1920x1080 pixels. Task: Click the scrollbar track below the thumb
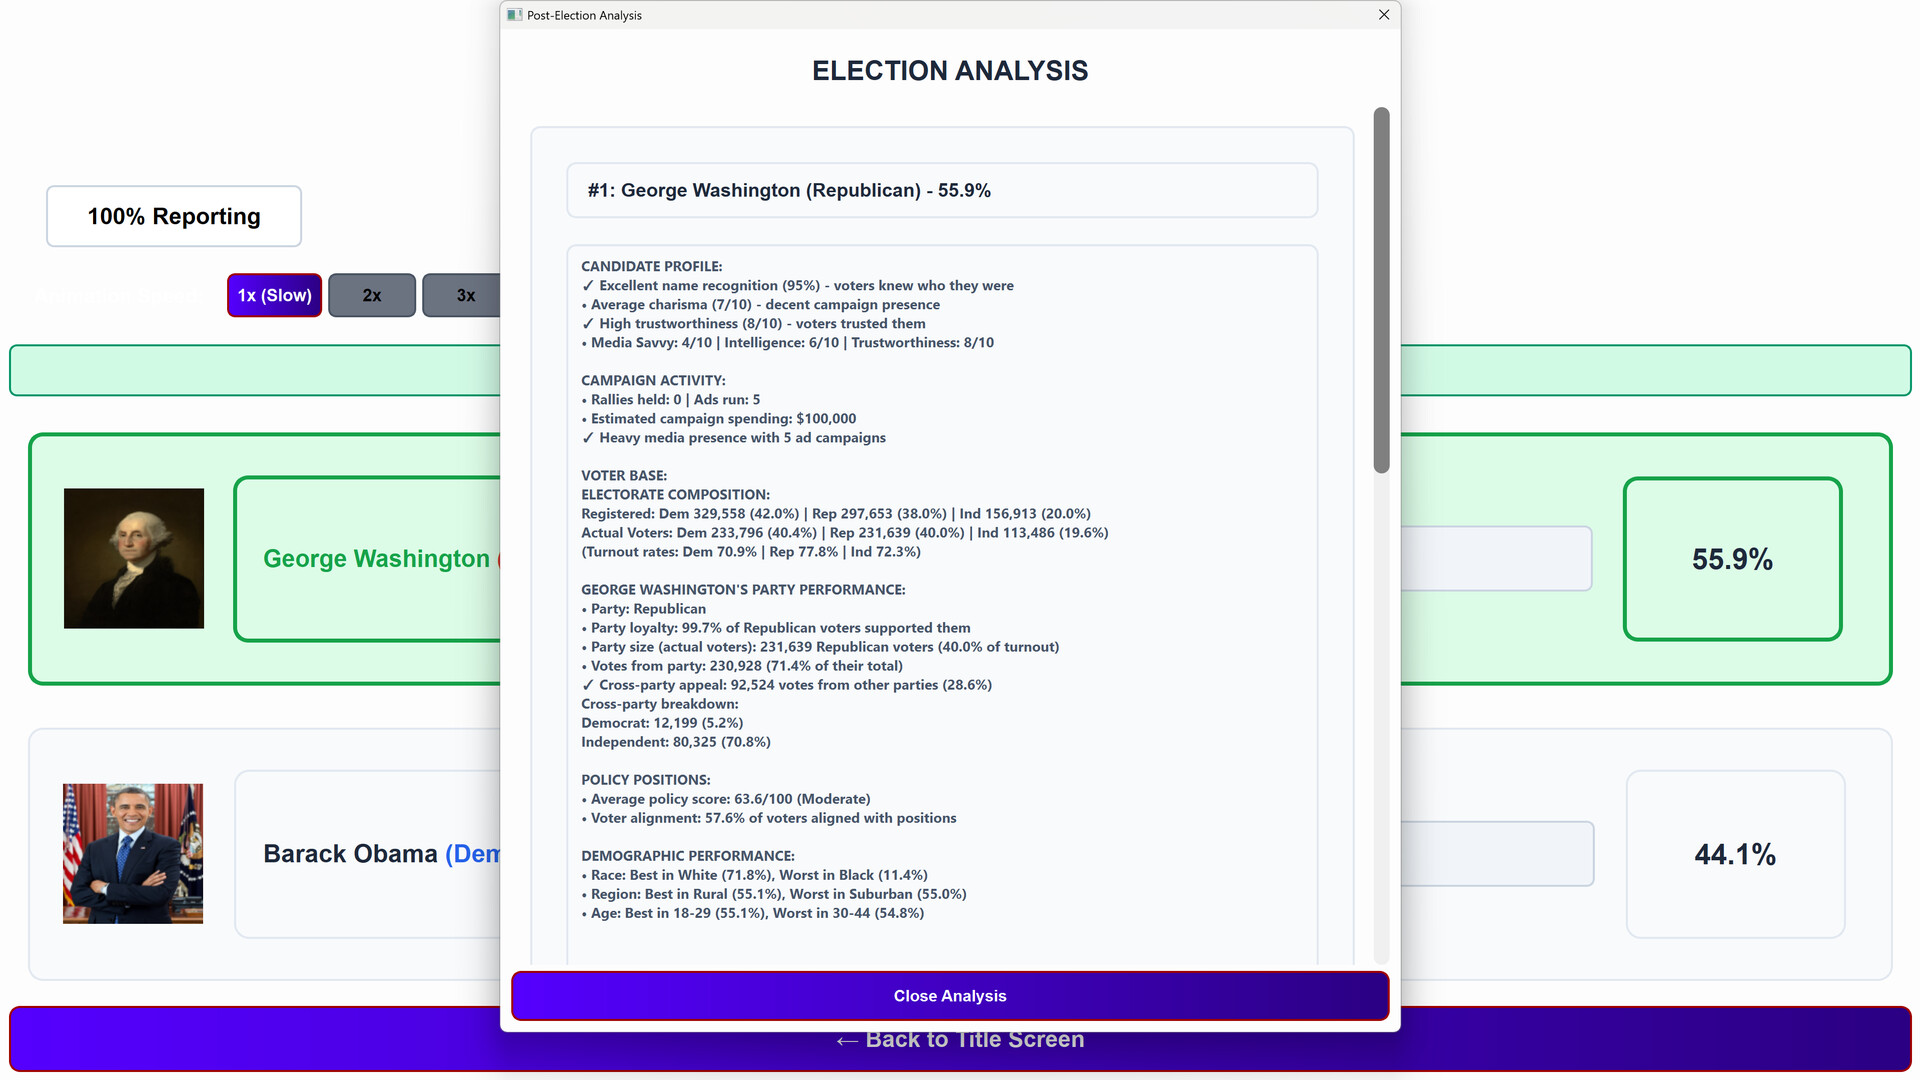pyautogui.click(x=1381, y=720)
